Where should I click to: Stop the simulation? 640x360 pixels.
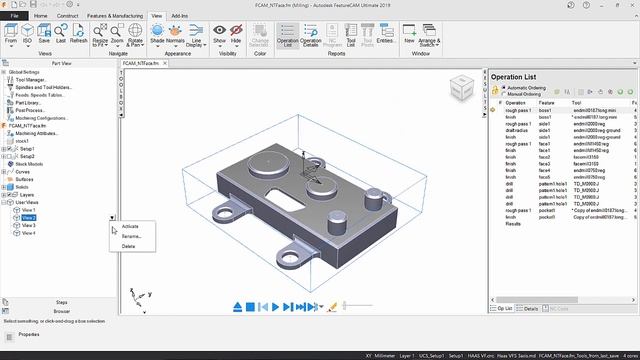[x=250, y=307]
